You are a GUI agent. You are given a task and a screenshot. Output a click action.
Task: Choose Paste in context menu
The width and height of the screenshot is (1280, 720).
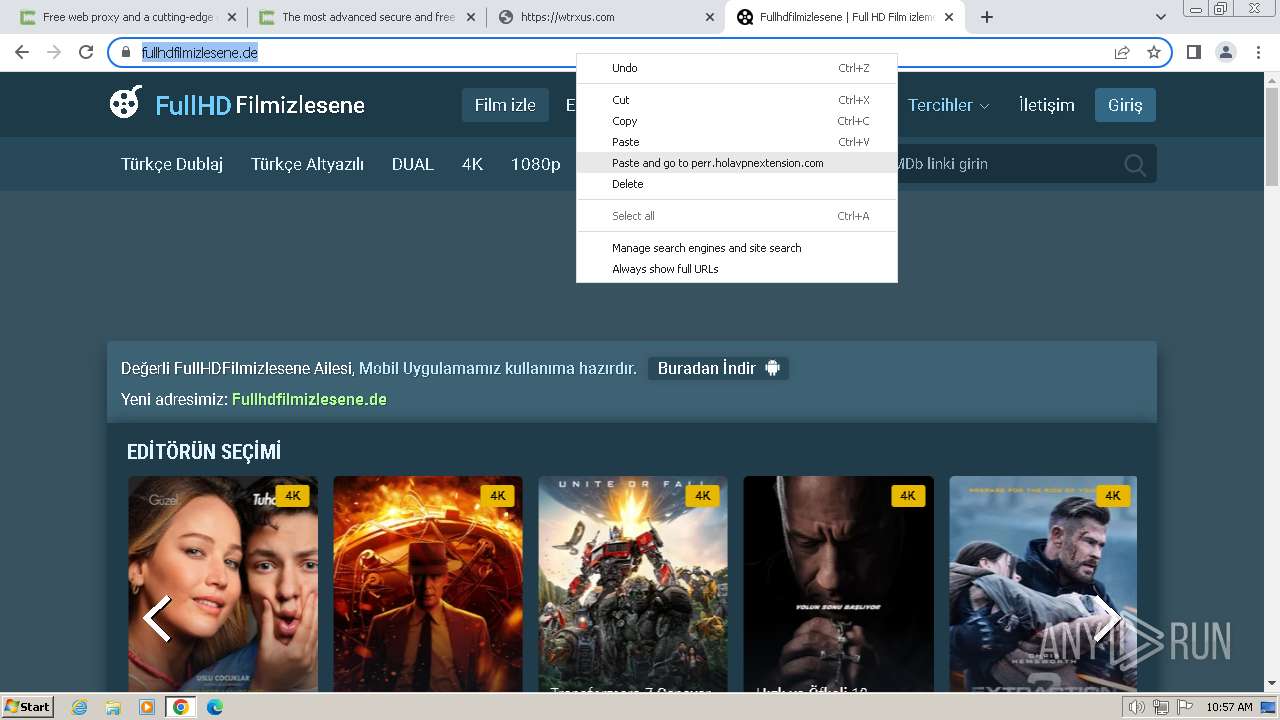point(737,142)
